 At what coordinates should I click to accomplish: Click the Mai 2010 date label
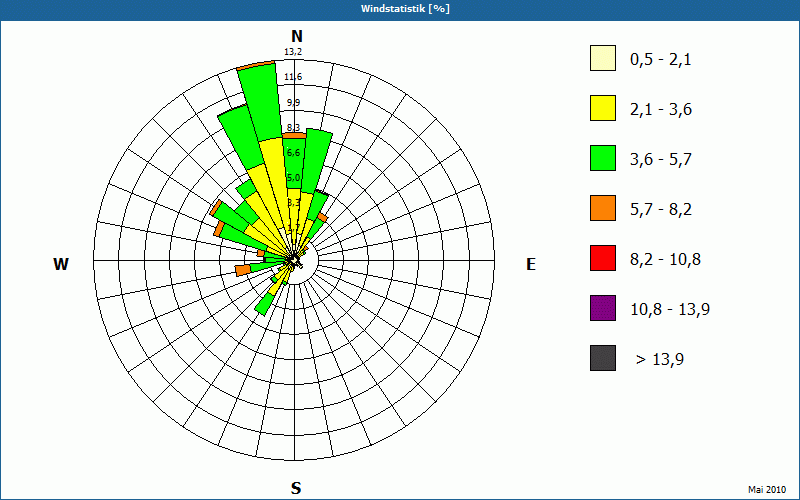(x=767, y=489)
